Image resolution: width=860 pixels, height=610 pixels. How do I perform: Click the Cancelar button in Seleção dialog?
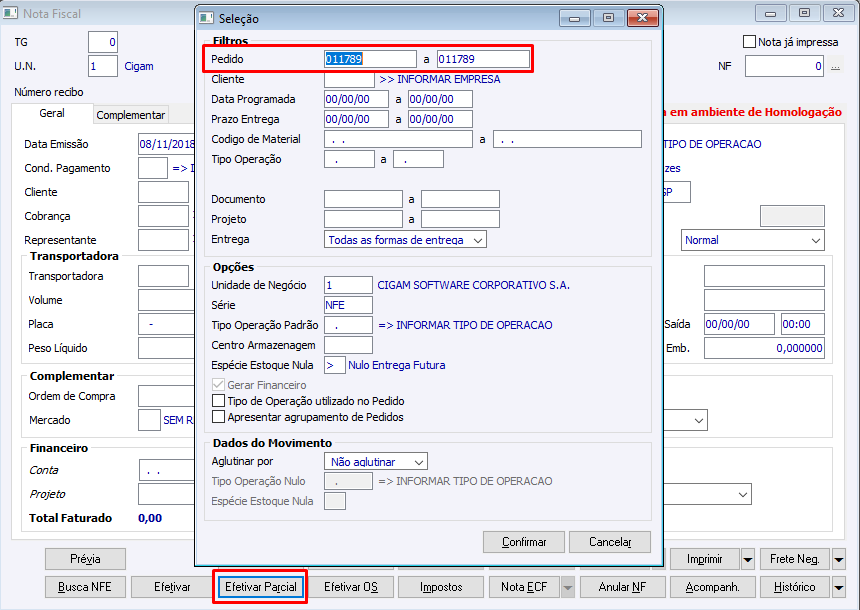(x=610, y=542)
